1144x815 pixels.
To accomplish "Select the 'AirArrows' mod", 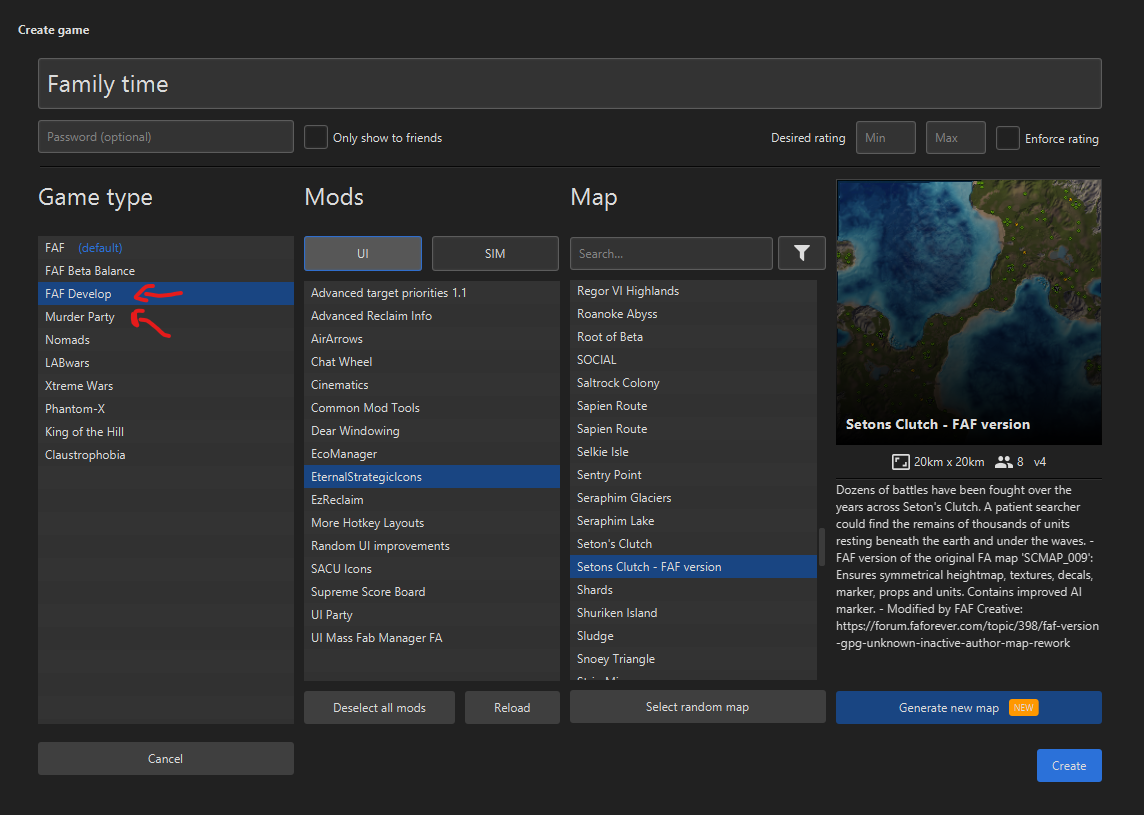I will pos(432,339).
